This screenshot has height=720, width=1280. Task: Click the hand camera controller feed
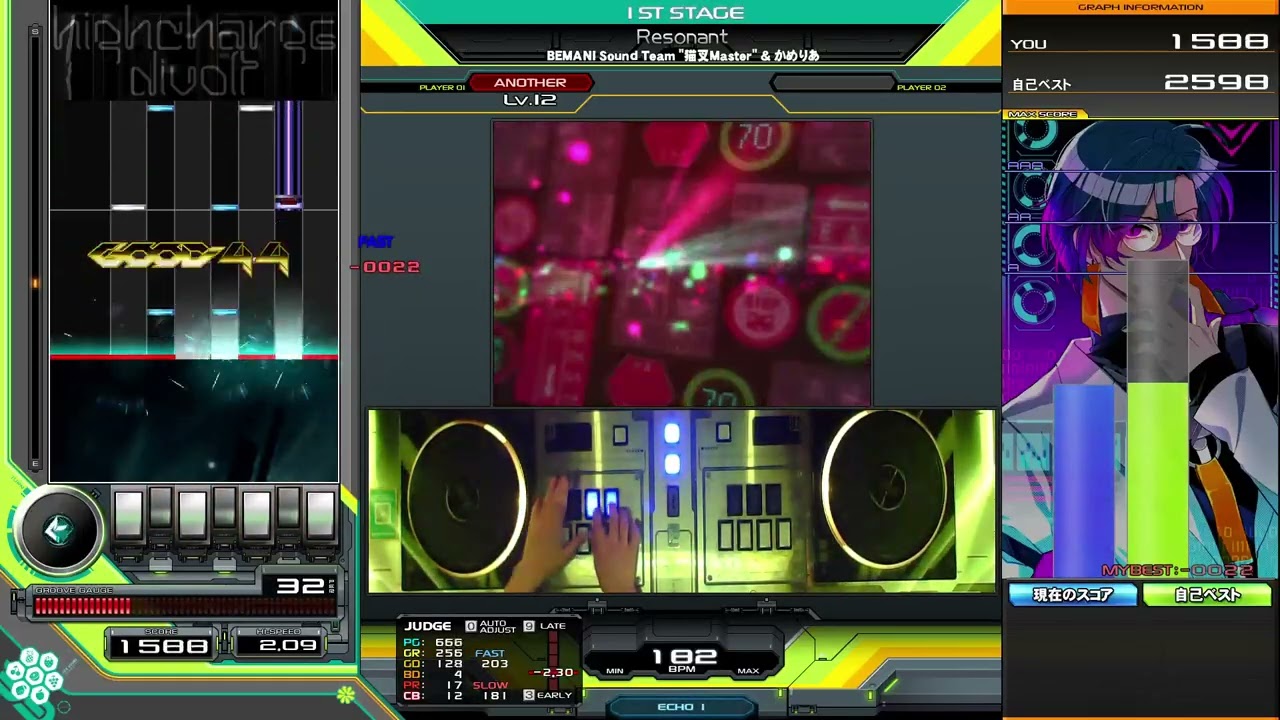tap(682, 501)
